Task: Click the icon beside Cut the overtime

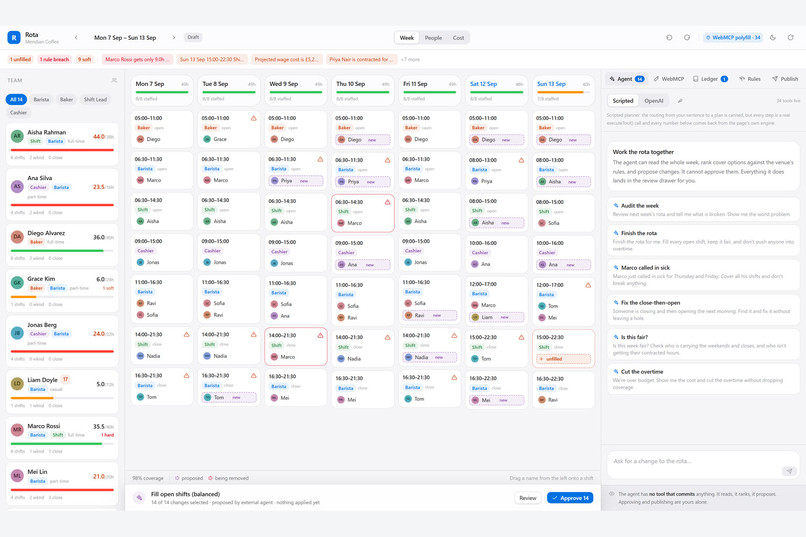Action: [x=616, y=372]
